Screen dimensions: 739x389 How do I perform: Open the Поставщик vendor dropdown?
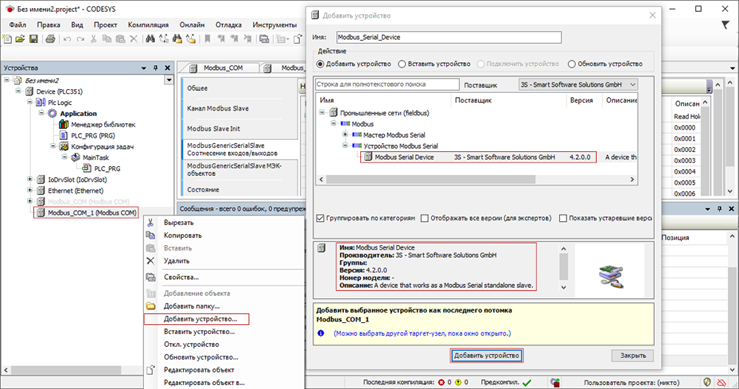(578, 84)
